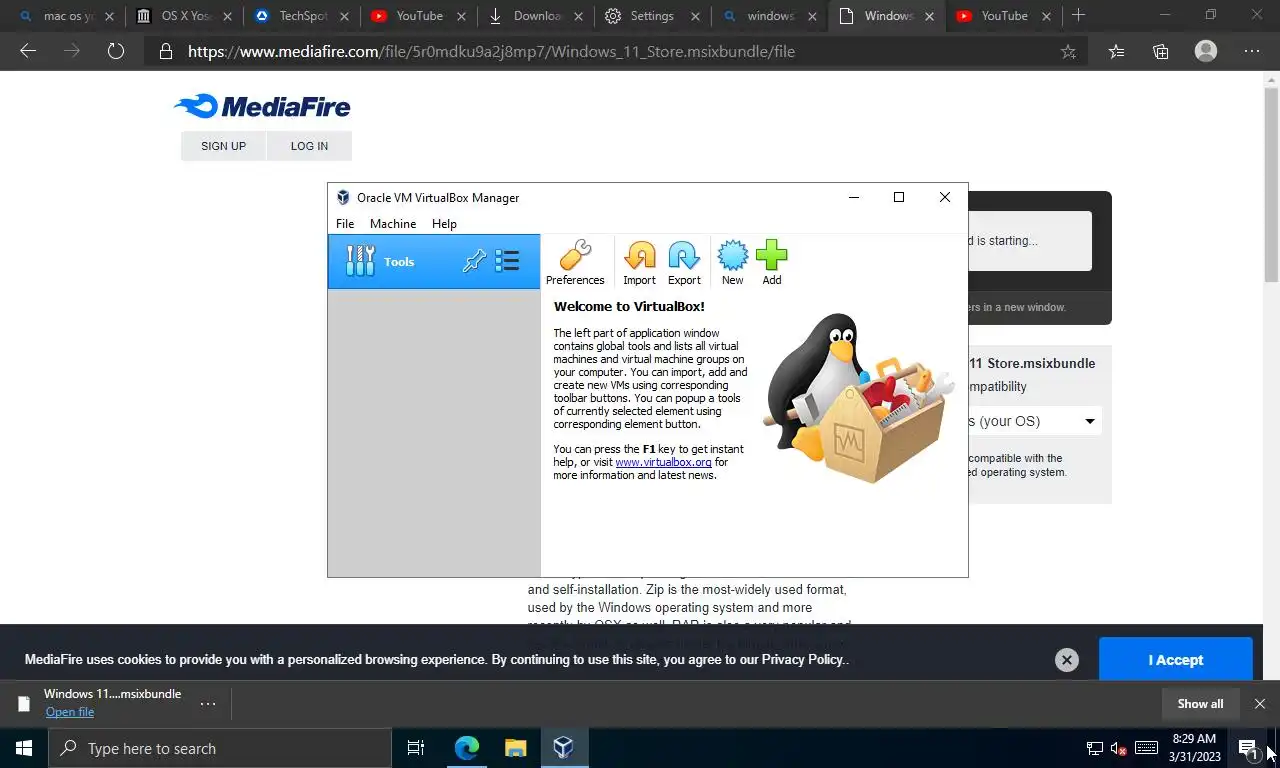Open the notification center icon
The width and height of the screenshot is (1280, 768).
point(1248,748)
